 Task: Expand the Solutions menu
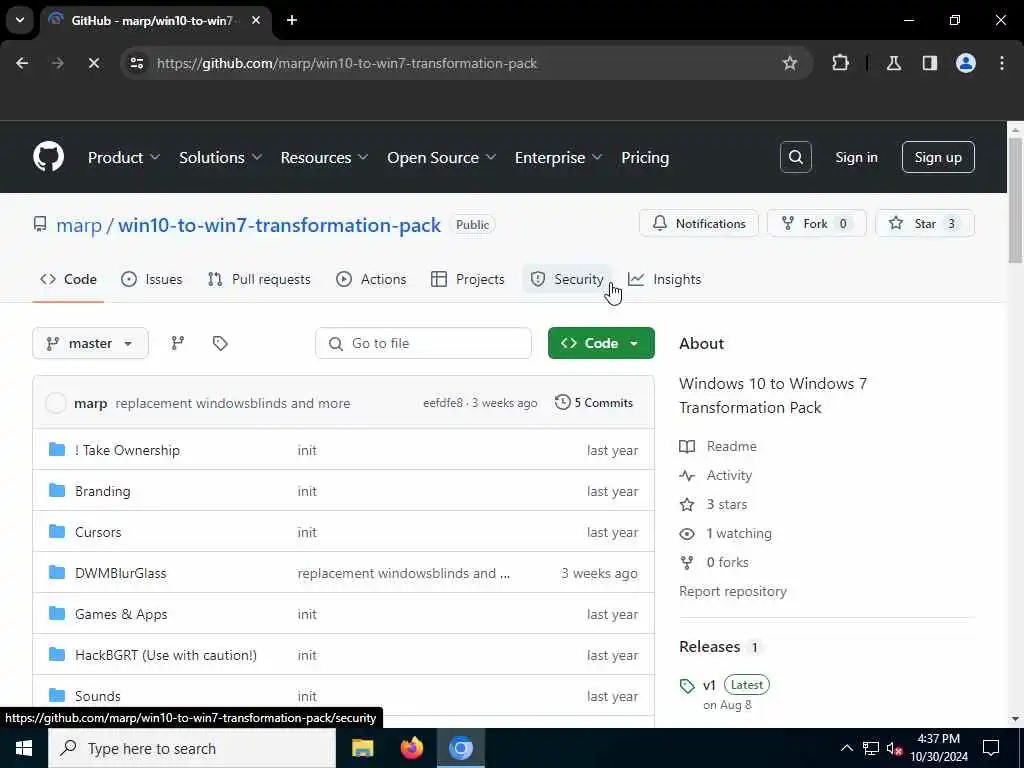(220, 157)
